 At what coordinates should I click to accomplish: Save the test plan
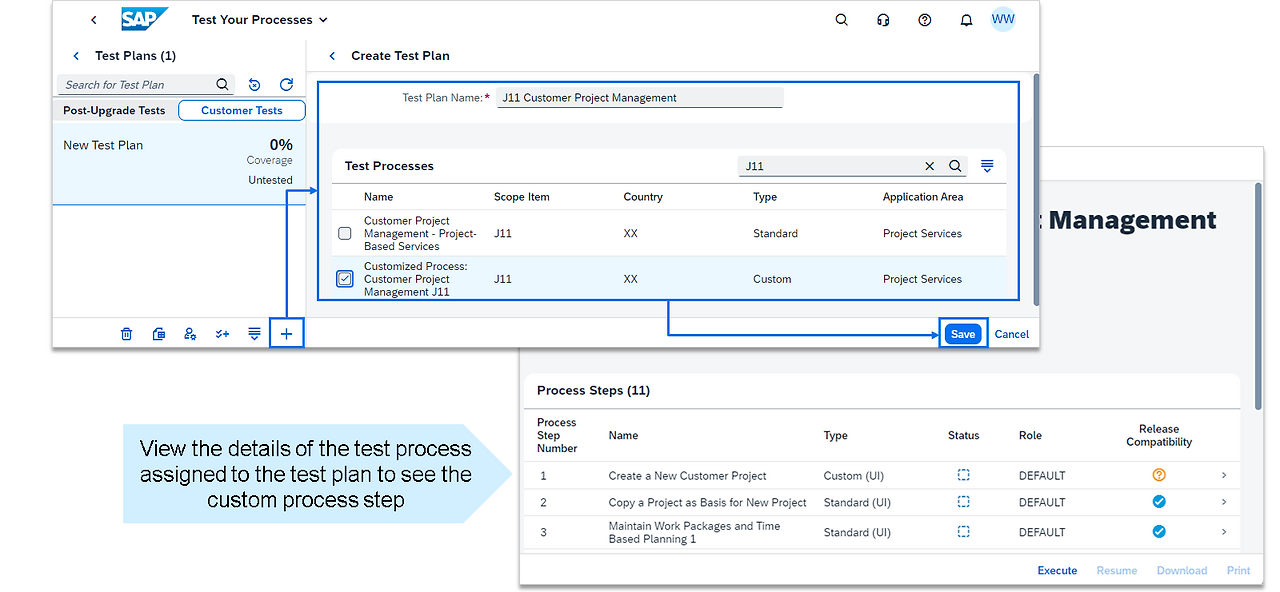pyautogui.click(x=963, y=334)
